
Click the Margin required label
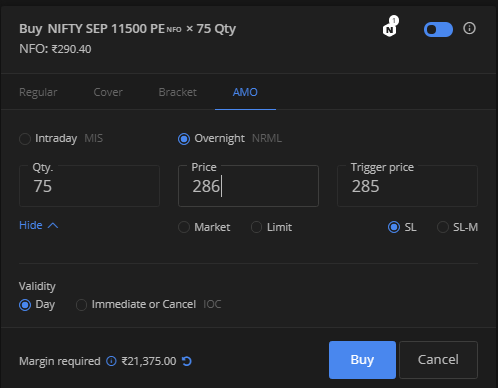(60, 361)
